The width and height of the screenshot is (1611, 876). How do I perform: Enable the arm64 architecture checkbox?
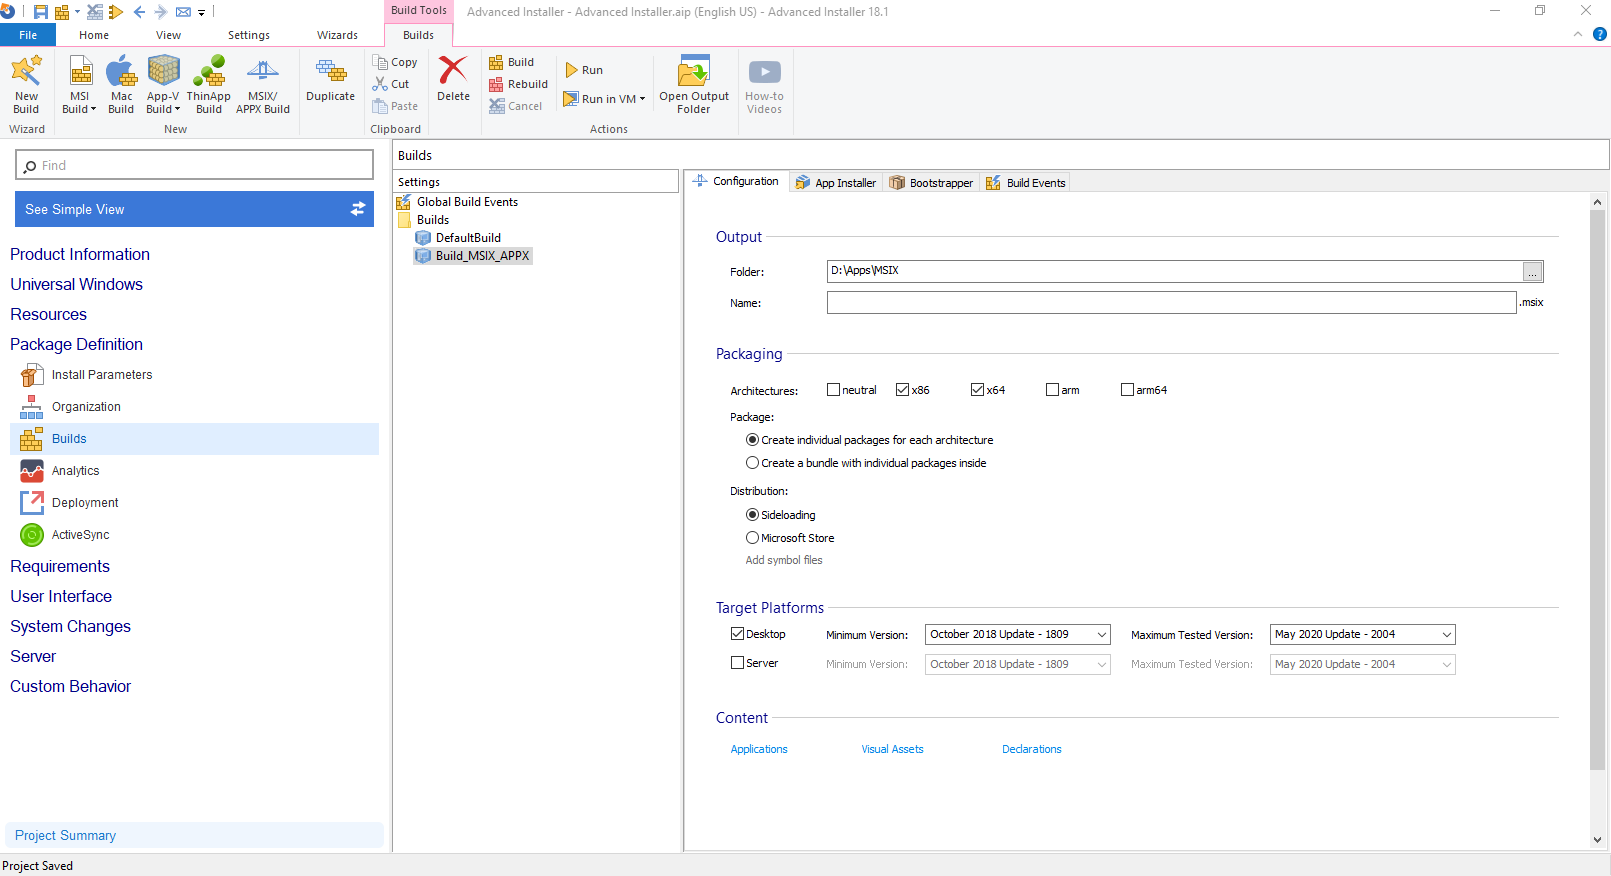point(1128,390)
